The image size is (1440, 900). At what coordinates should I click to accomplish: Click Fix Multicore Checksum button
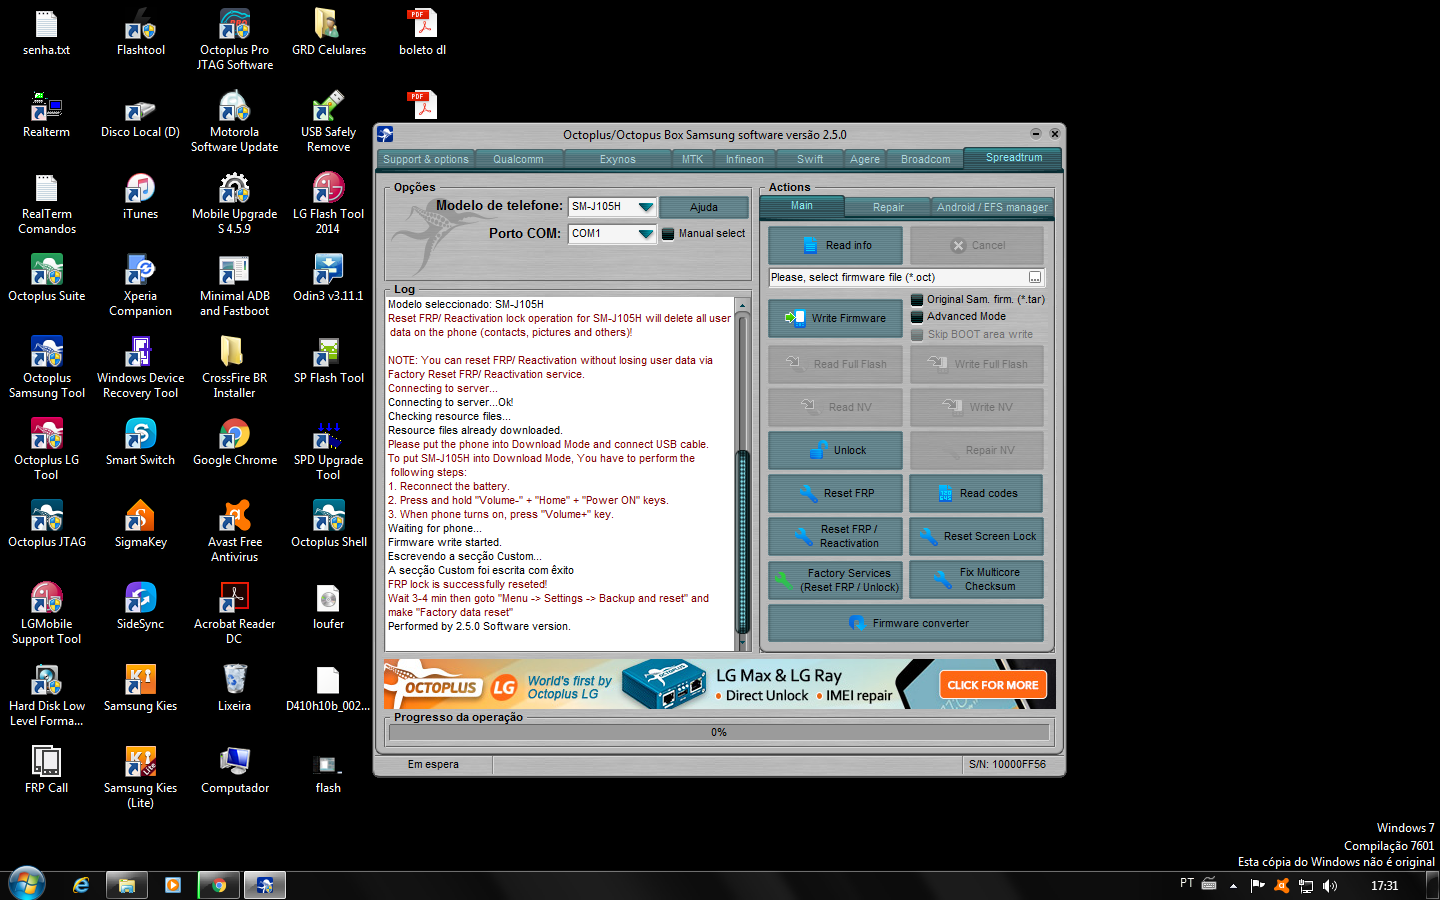976,580
